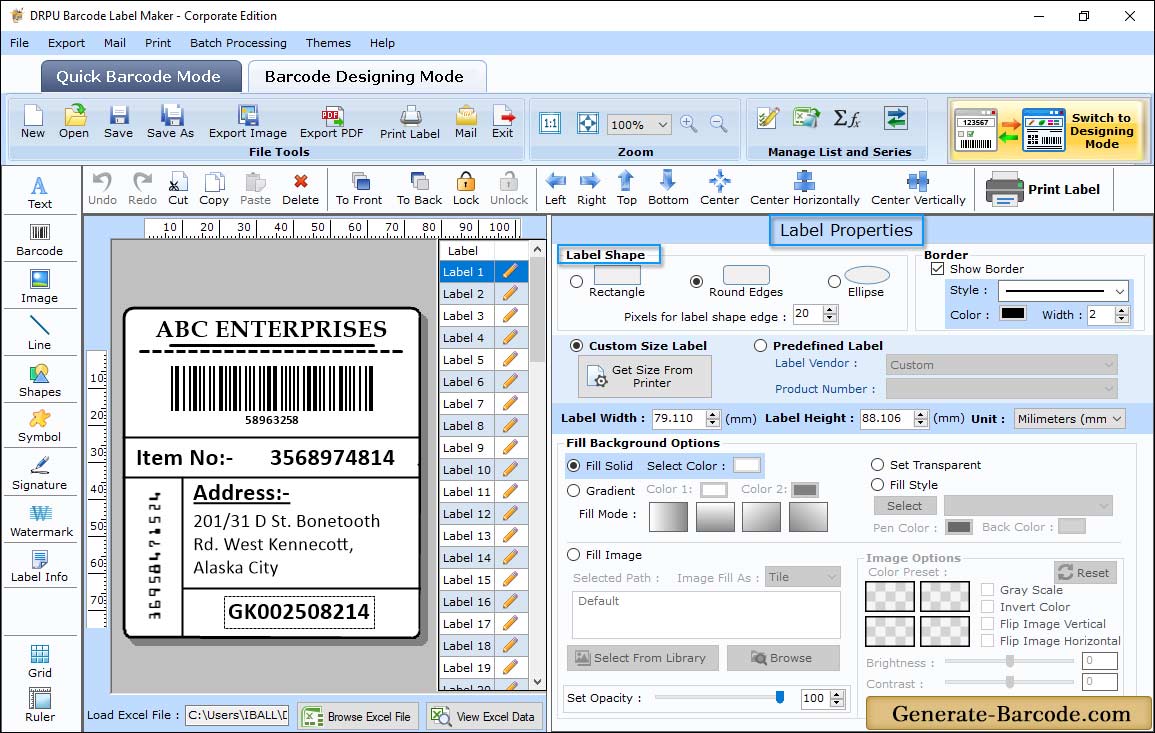
Task: Add a Watermark using sidebar tool
Action: click(x=41, y=521)
